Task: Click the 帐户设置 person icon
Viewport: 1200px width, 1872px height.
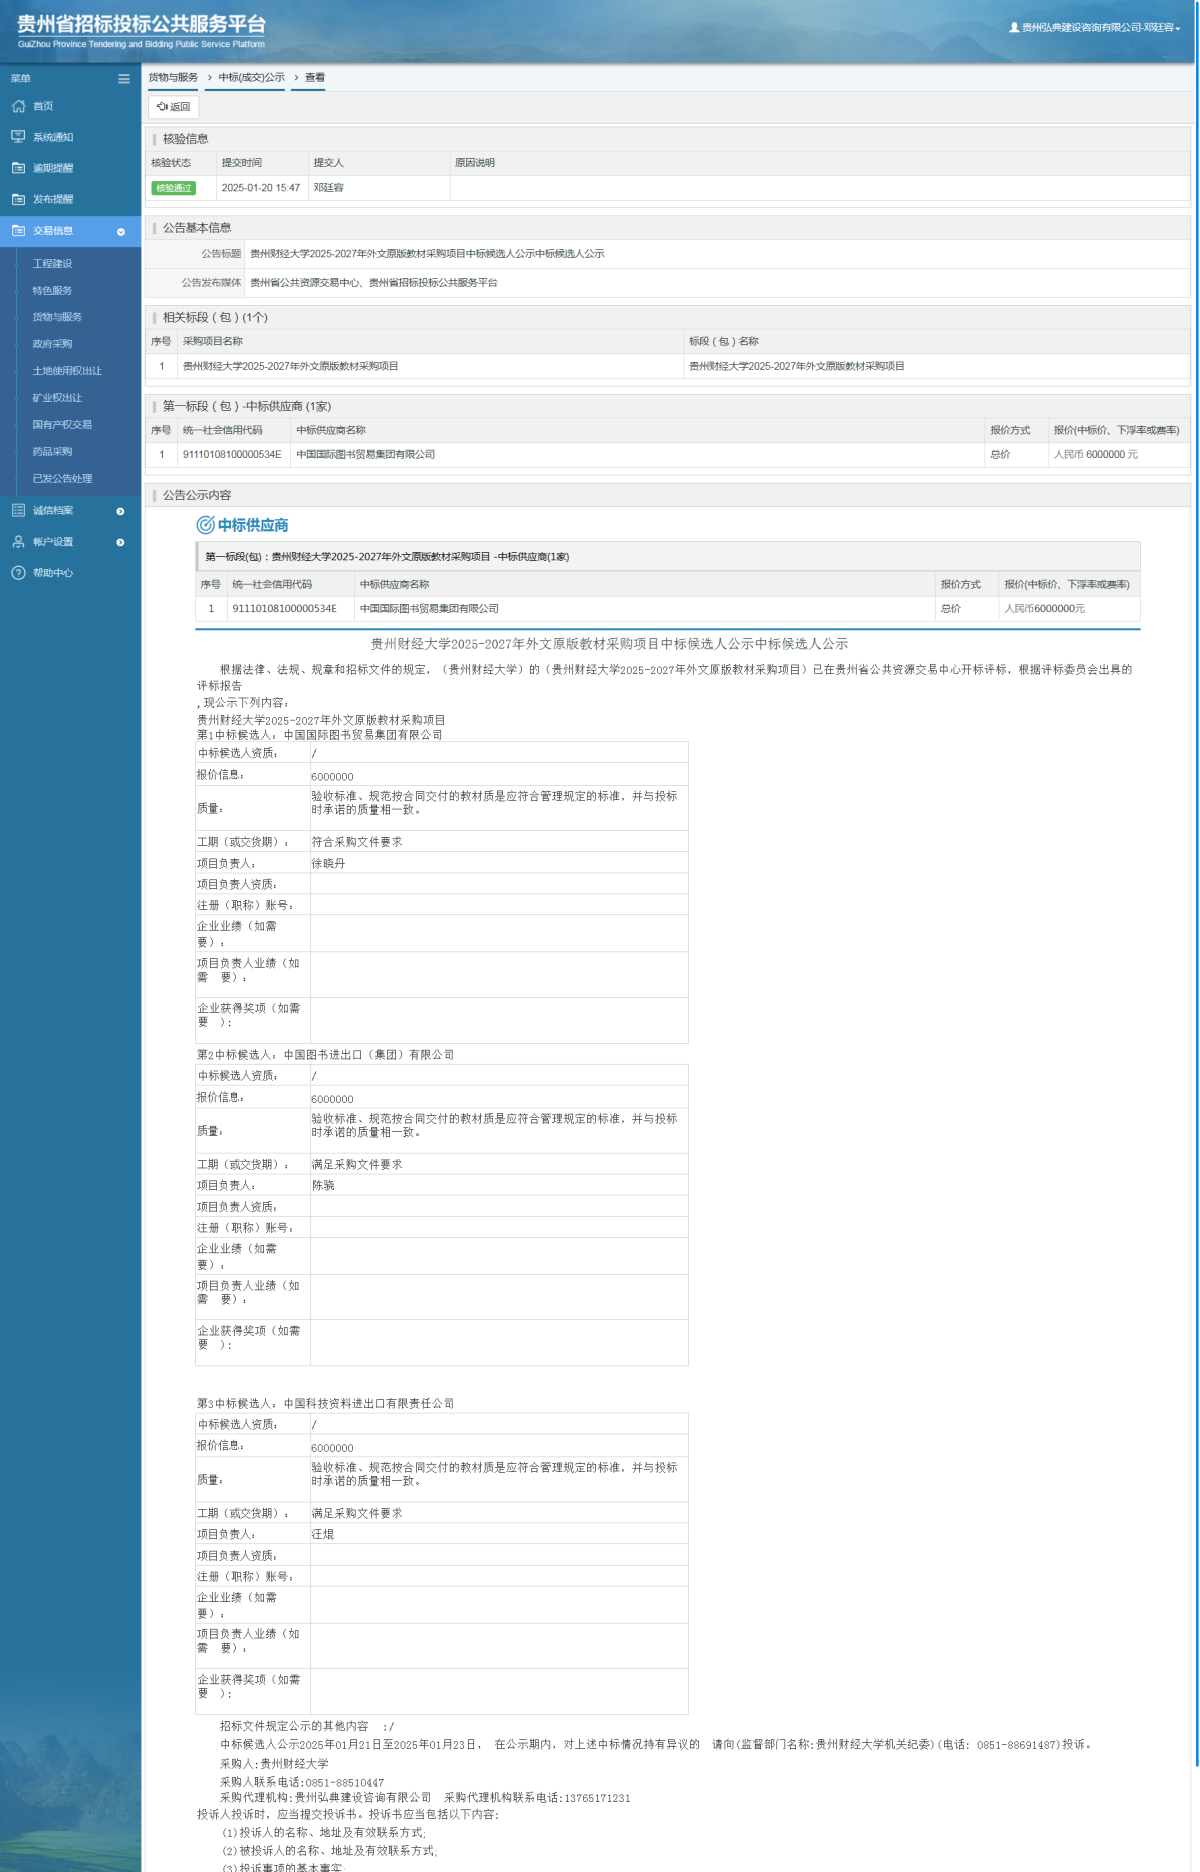Action: tap(18, 541)
